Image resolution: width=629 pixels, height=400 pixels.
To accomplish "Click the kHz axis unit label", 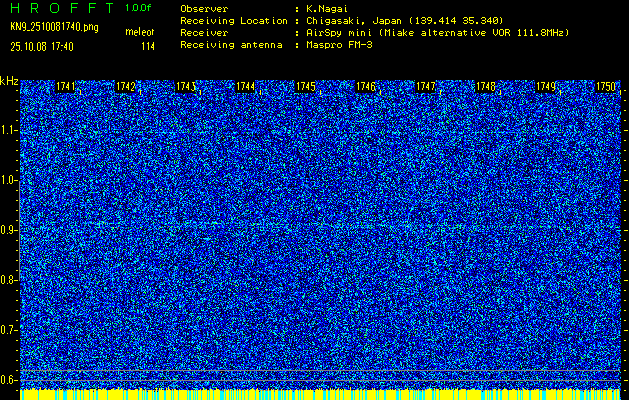I will pyautogui.click(x=9, y=80).
